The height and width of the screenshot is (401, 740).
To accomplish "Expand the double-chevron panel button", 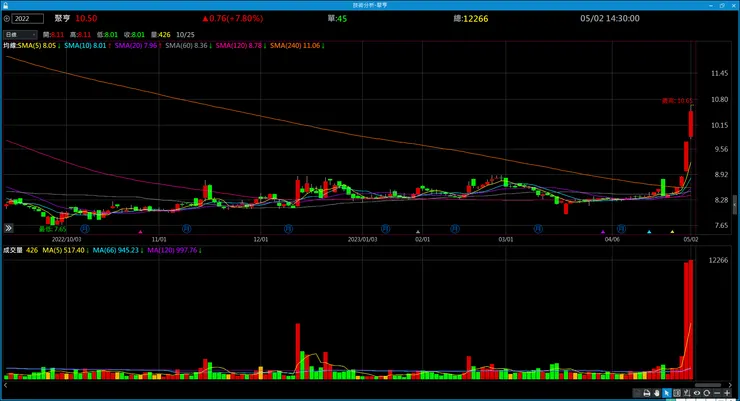I will pyautogui.click(x=8, y=228).
